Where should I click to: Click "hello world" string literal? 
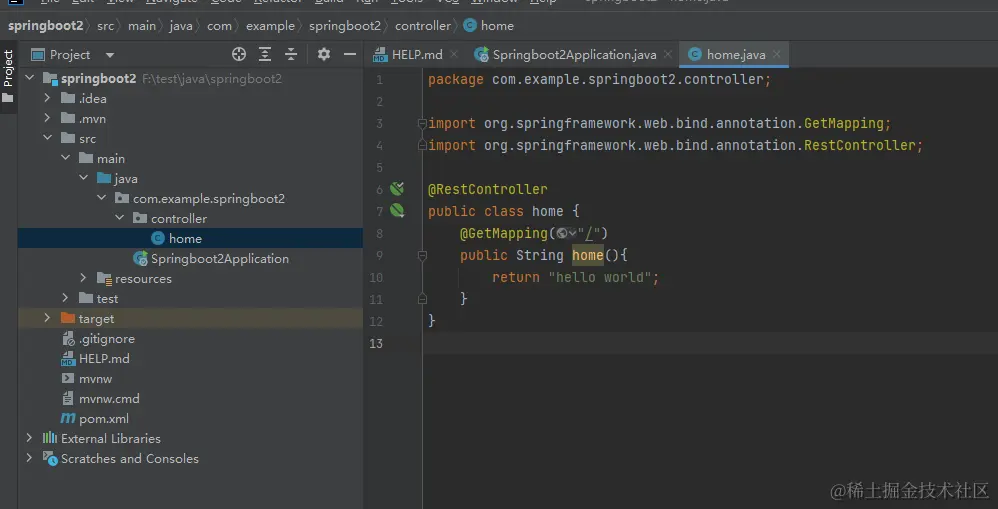600,277
